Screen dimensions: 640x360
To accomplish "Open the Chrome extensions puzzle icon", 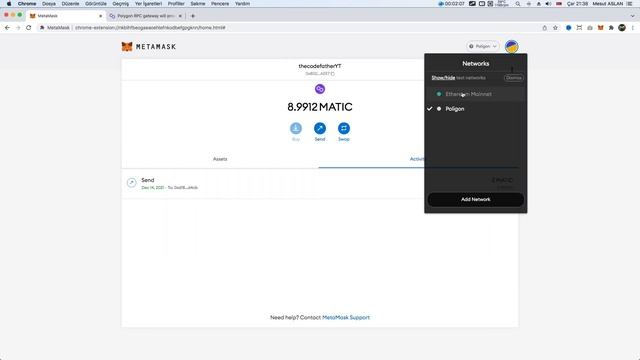I will [x=611, y=28].
